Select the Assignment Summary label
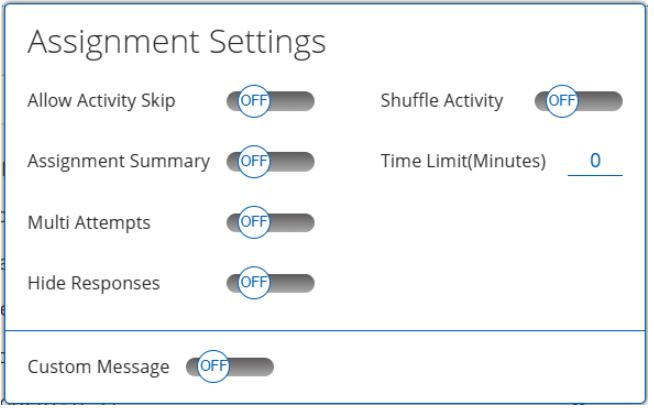The width and height of the screenshot is (654, 408). coord(118,161)
